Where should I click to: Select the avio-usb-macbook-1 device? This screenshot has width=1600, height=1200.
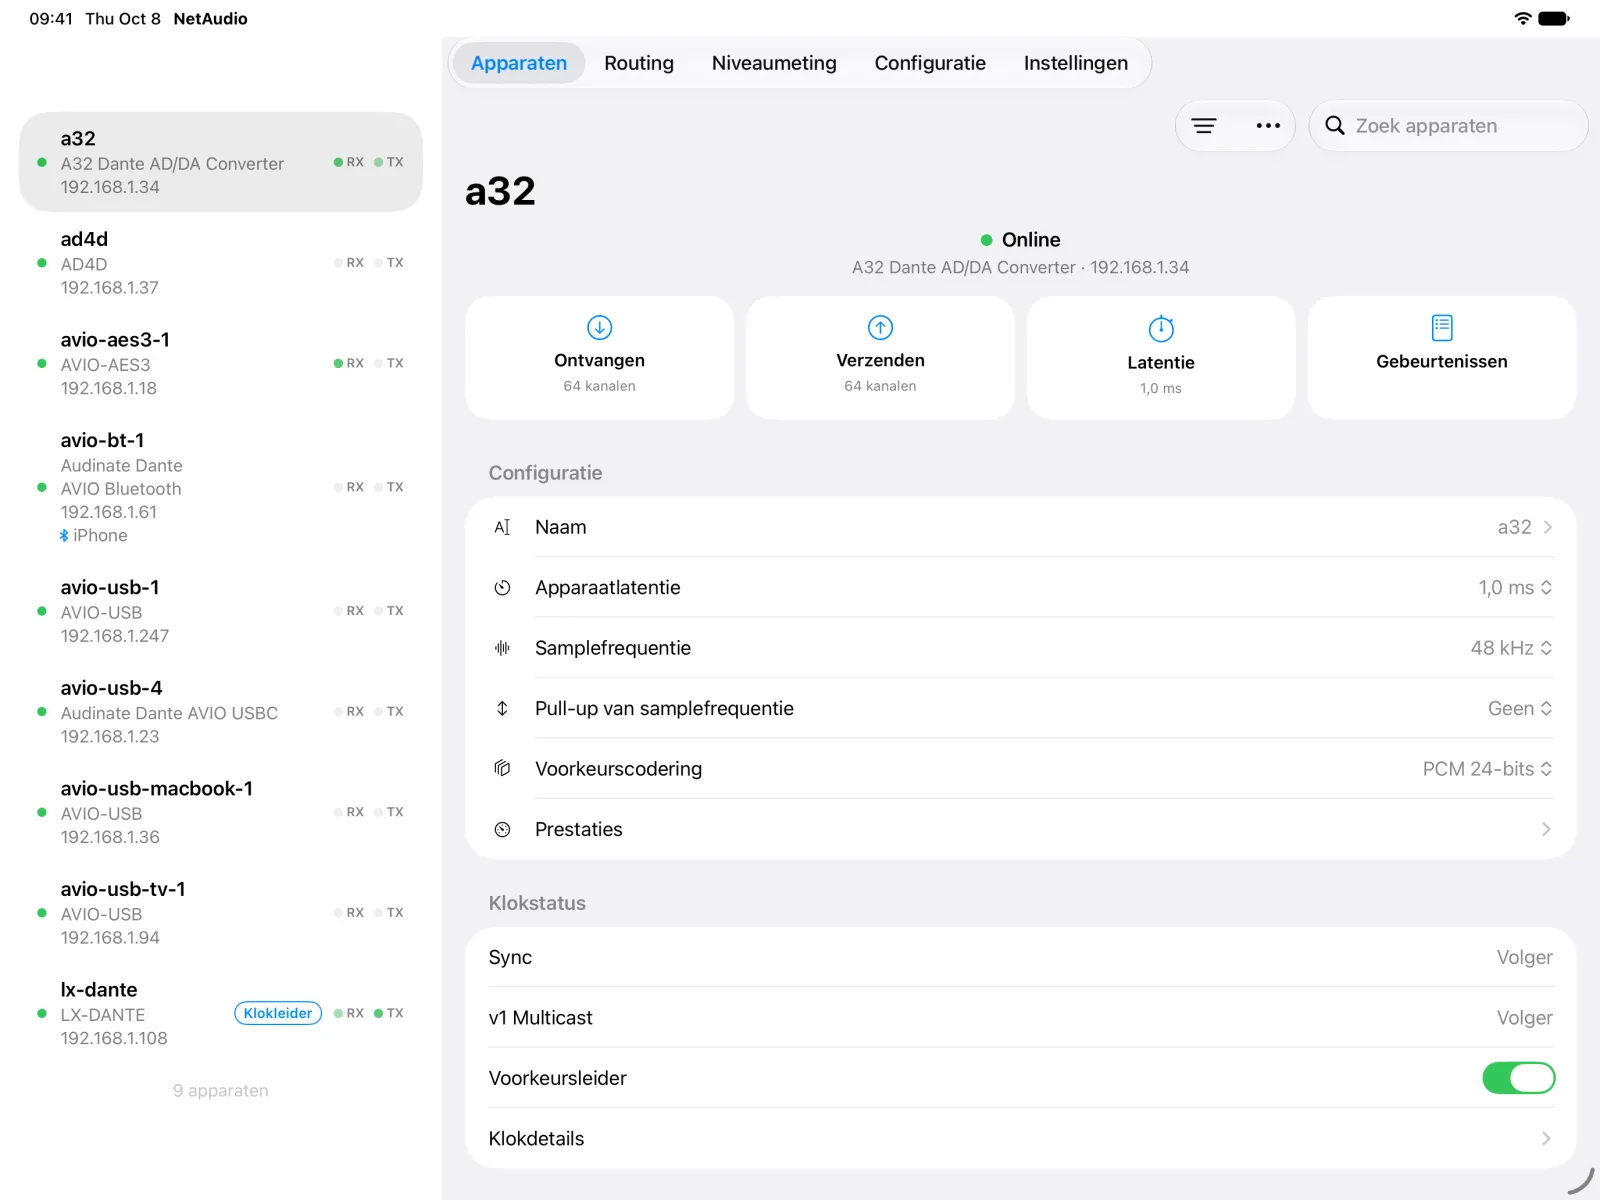pyautogui.click(x=221, y=813)
